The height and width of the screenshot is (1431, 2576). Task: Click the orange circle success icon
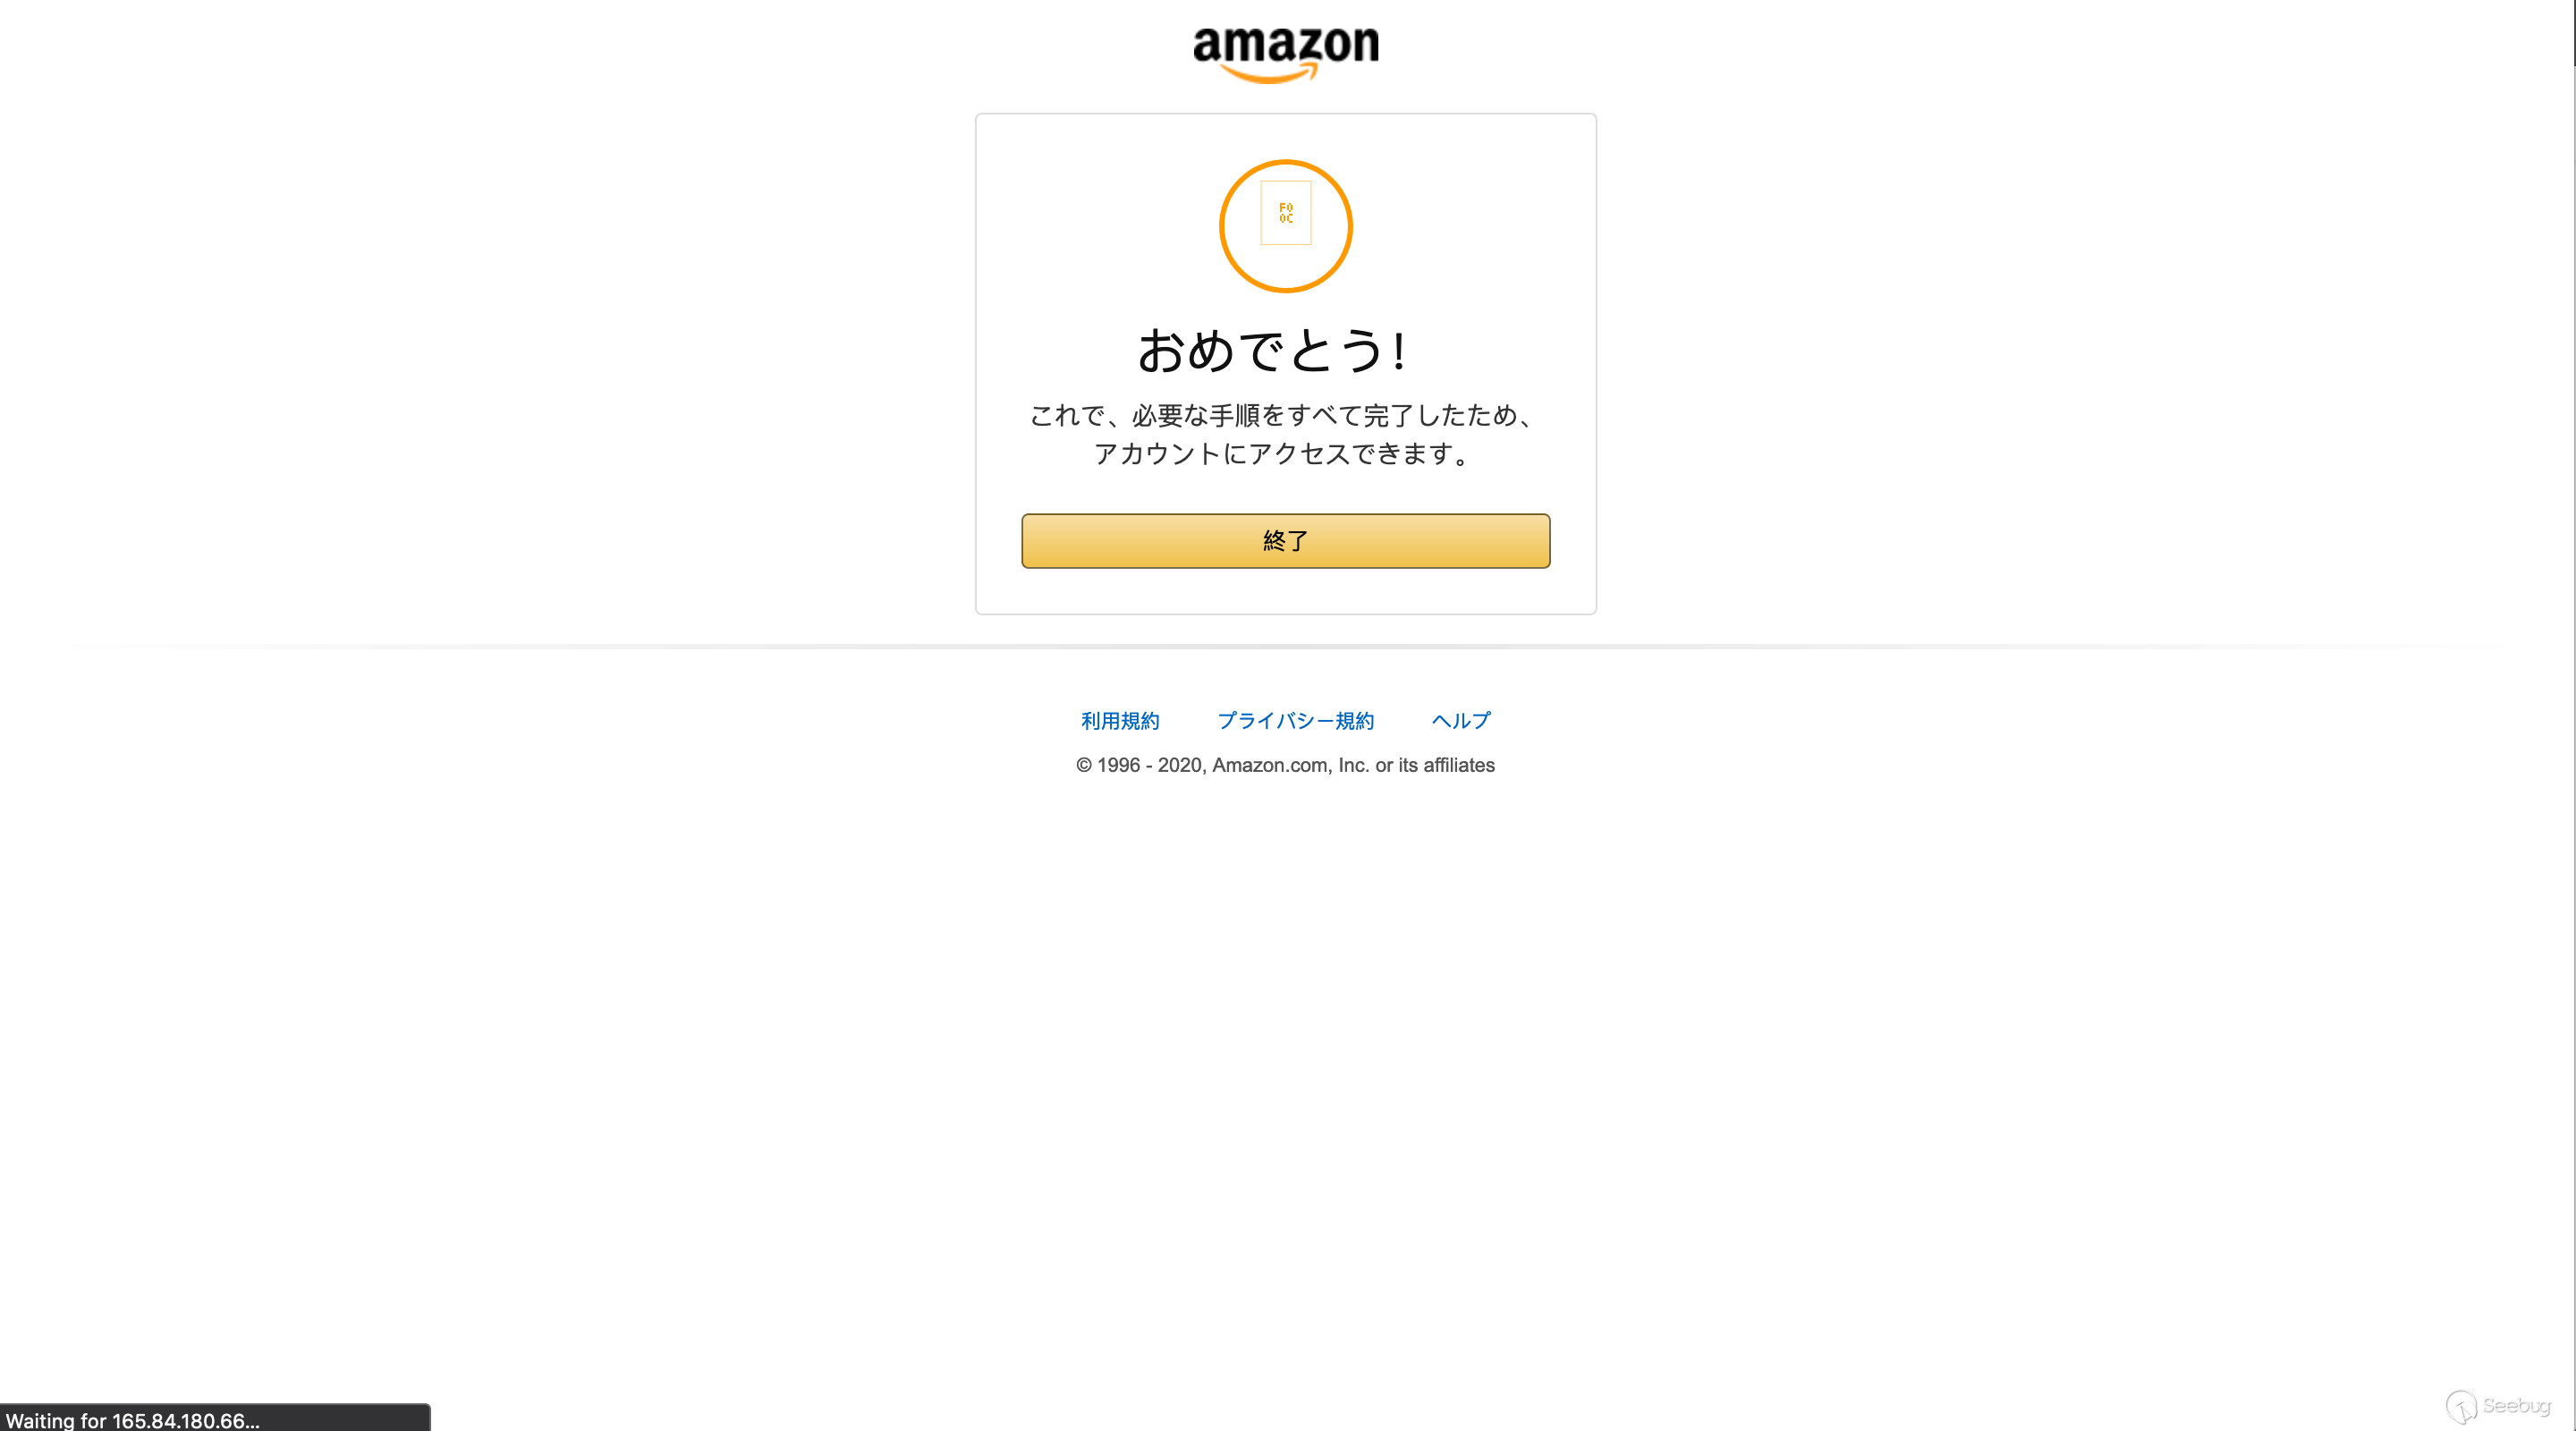(1285, 226)
